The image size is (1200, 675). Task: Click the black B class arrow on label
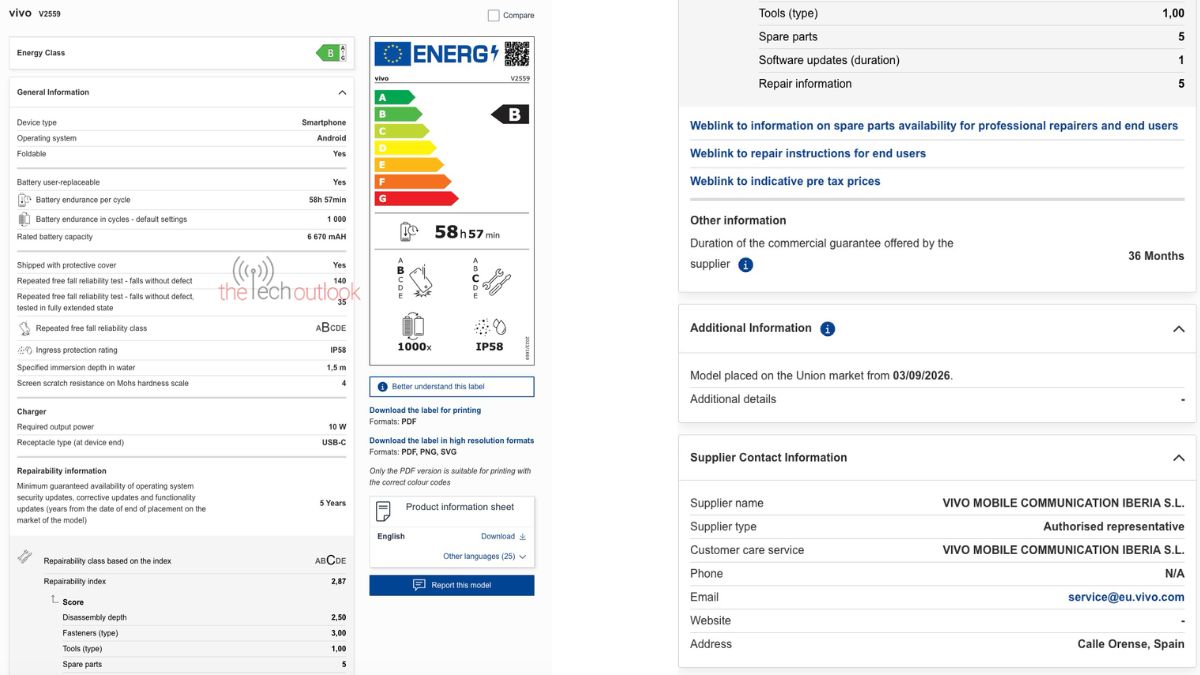pyautogui.click(x=510, y=114)
